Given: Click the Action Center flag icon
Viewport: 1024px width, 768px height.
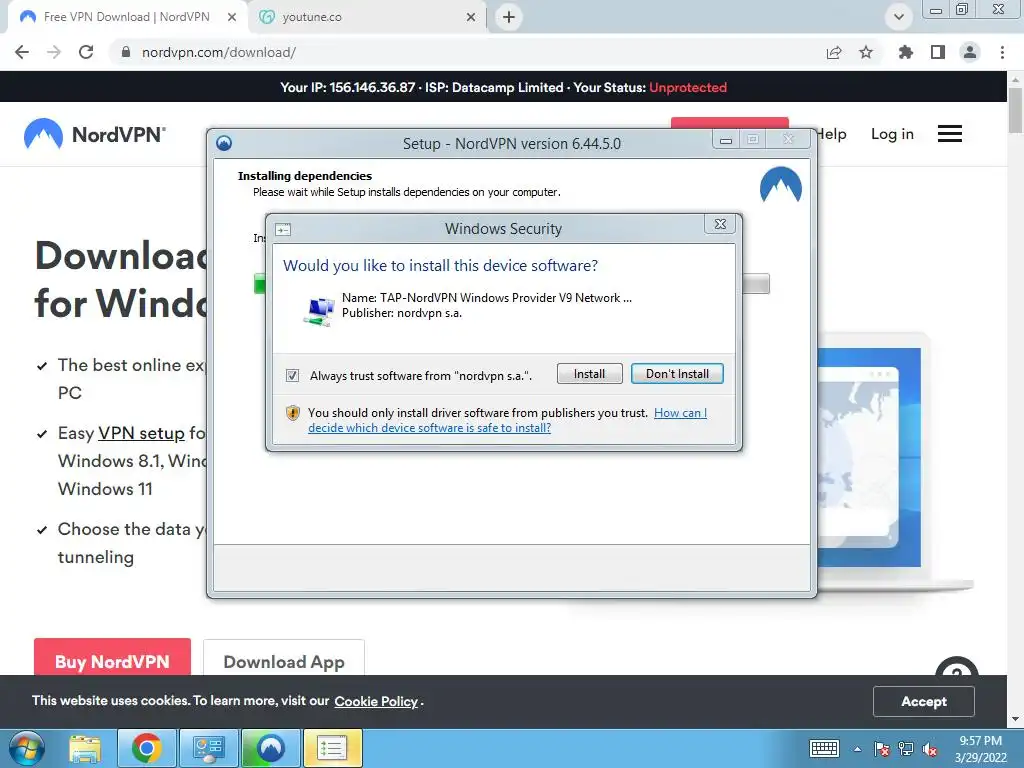Looking at the screenshot, I should tap(882, 749).
